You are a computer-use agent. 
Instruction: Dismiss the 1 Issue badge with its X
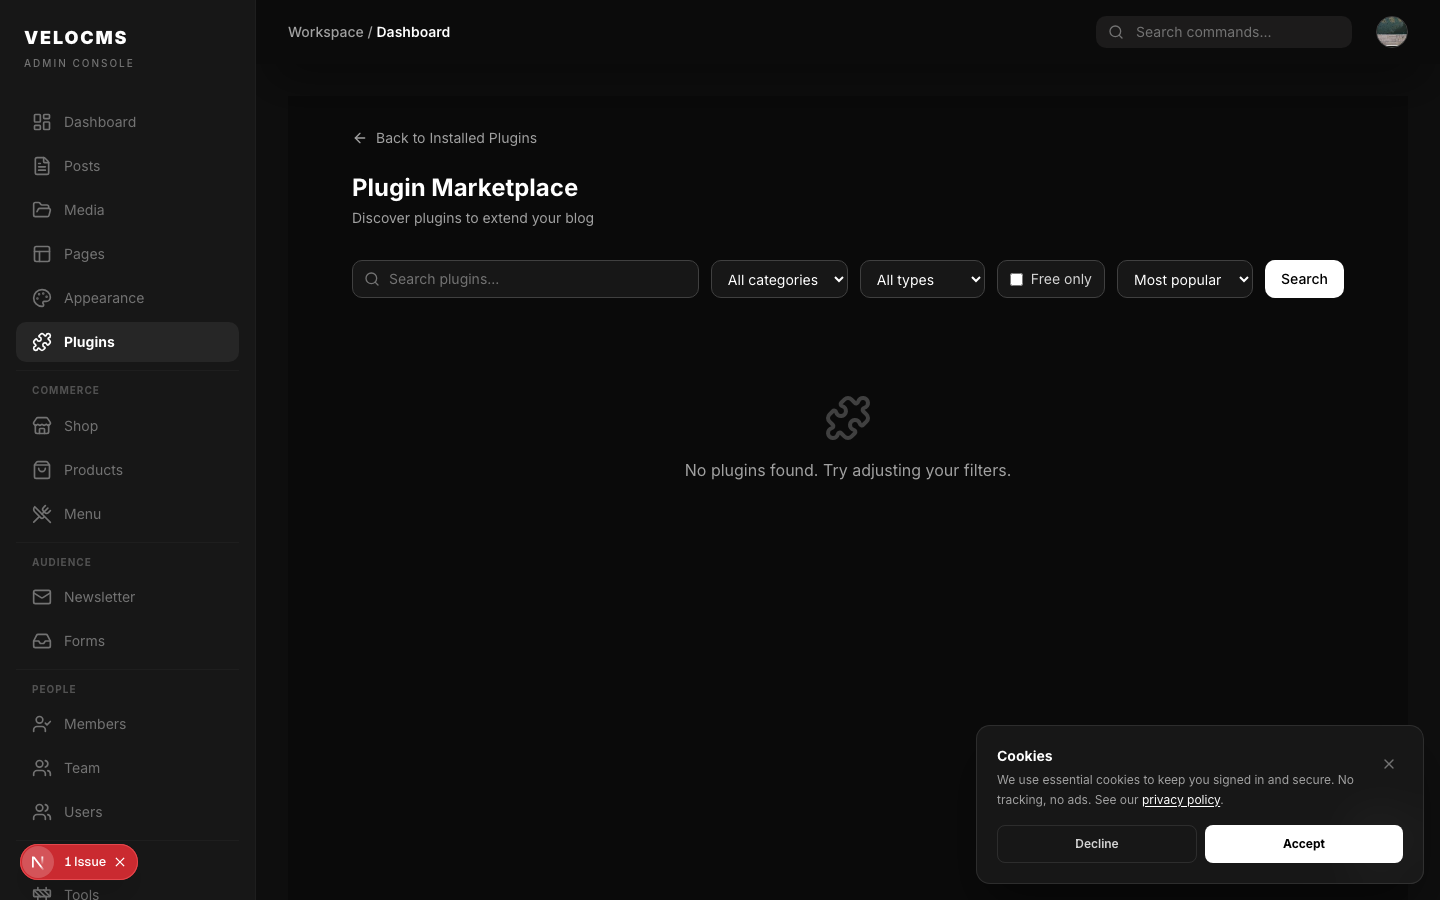[x=120, y=862]
